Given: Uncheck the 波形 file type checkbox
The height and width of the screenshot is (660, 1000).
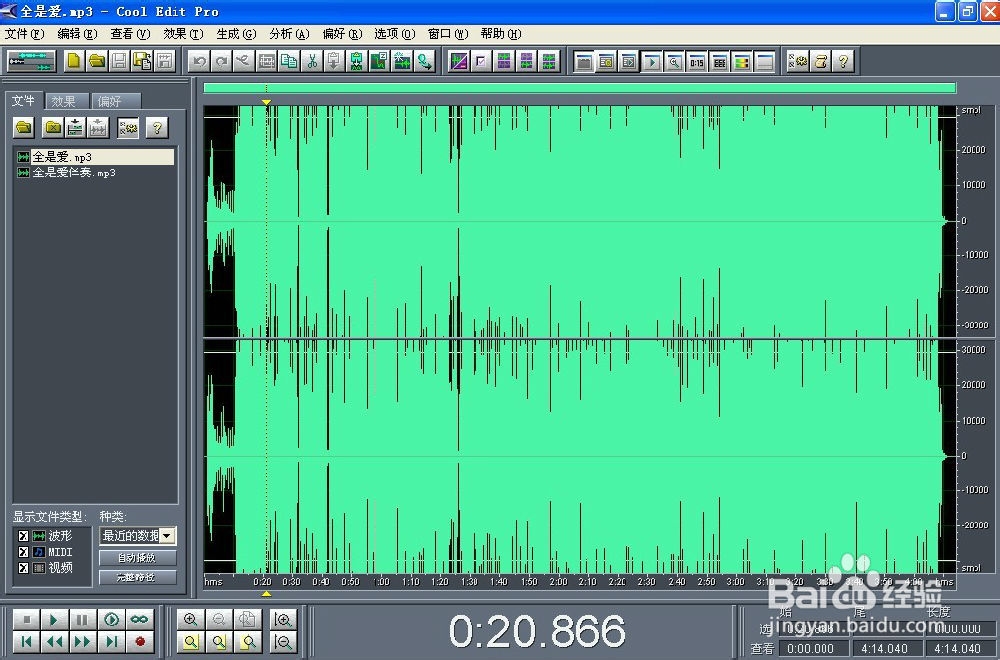Looking at the screenshot, I should point(24,536).
